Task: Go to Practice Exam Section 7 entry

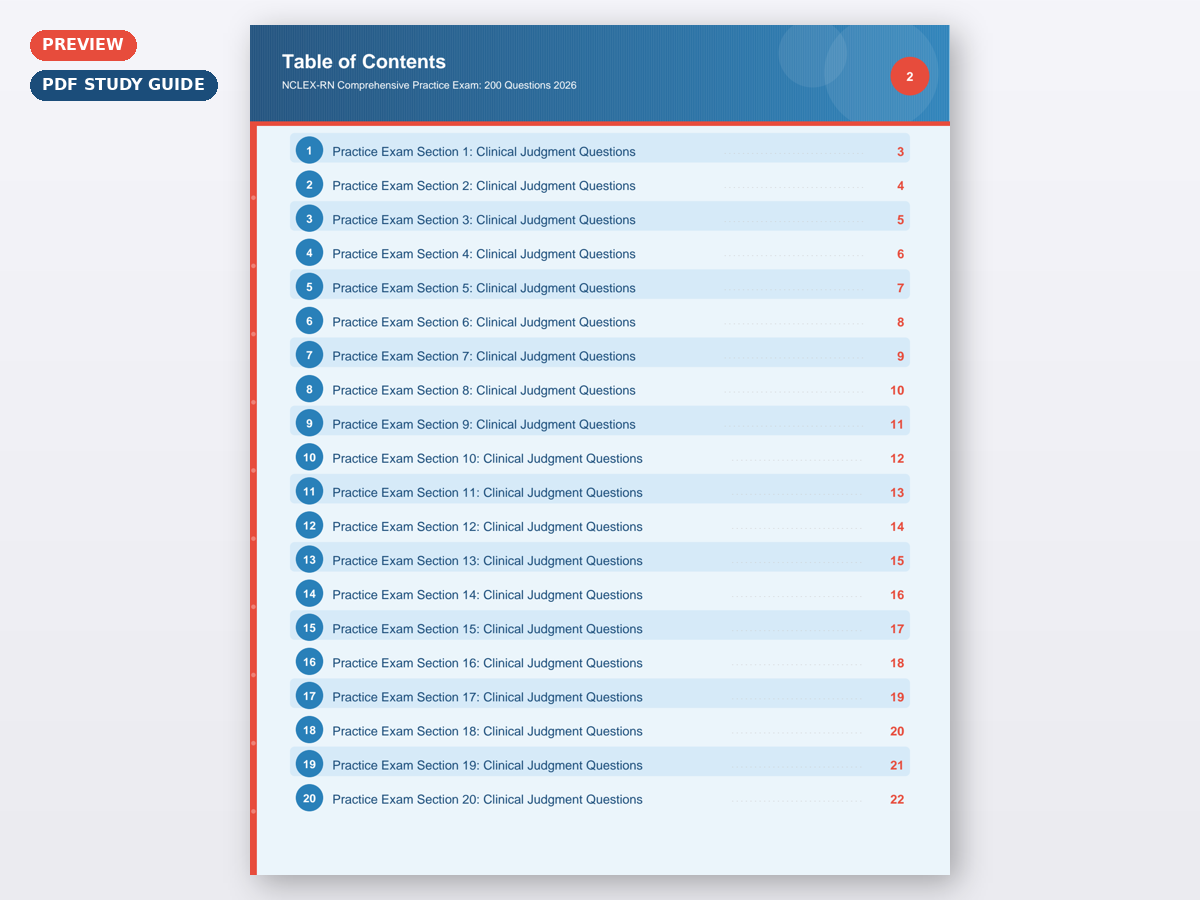Action: pos(483,356)
